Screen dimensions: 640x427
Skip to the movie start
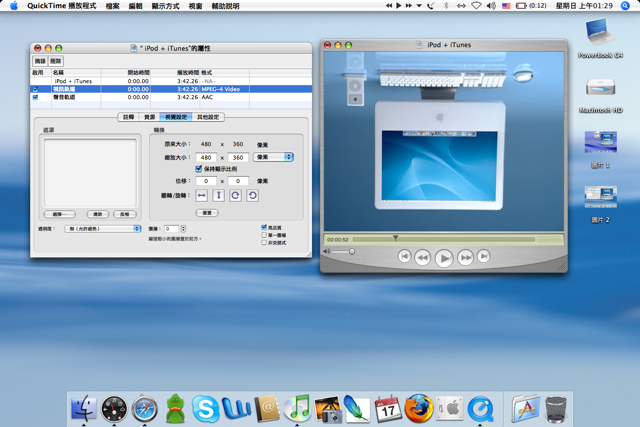[x=404, y=256]
